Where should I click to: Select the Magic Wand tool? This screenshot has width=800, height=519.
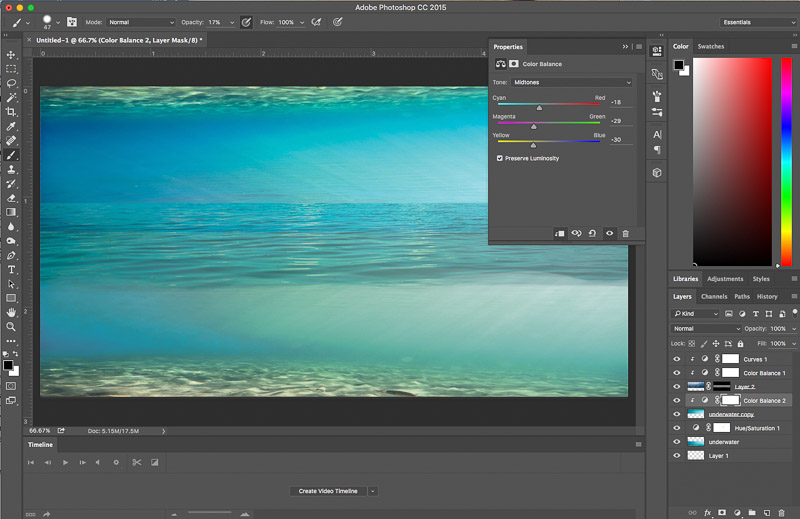(x=11, y=97)
